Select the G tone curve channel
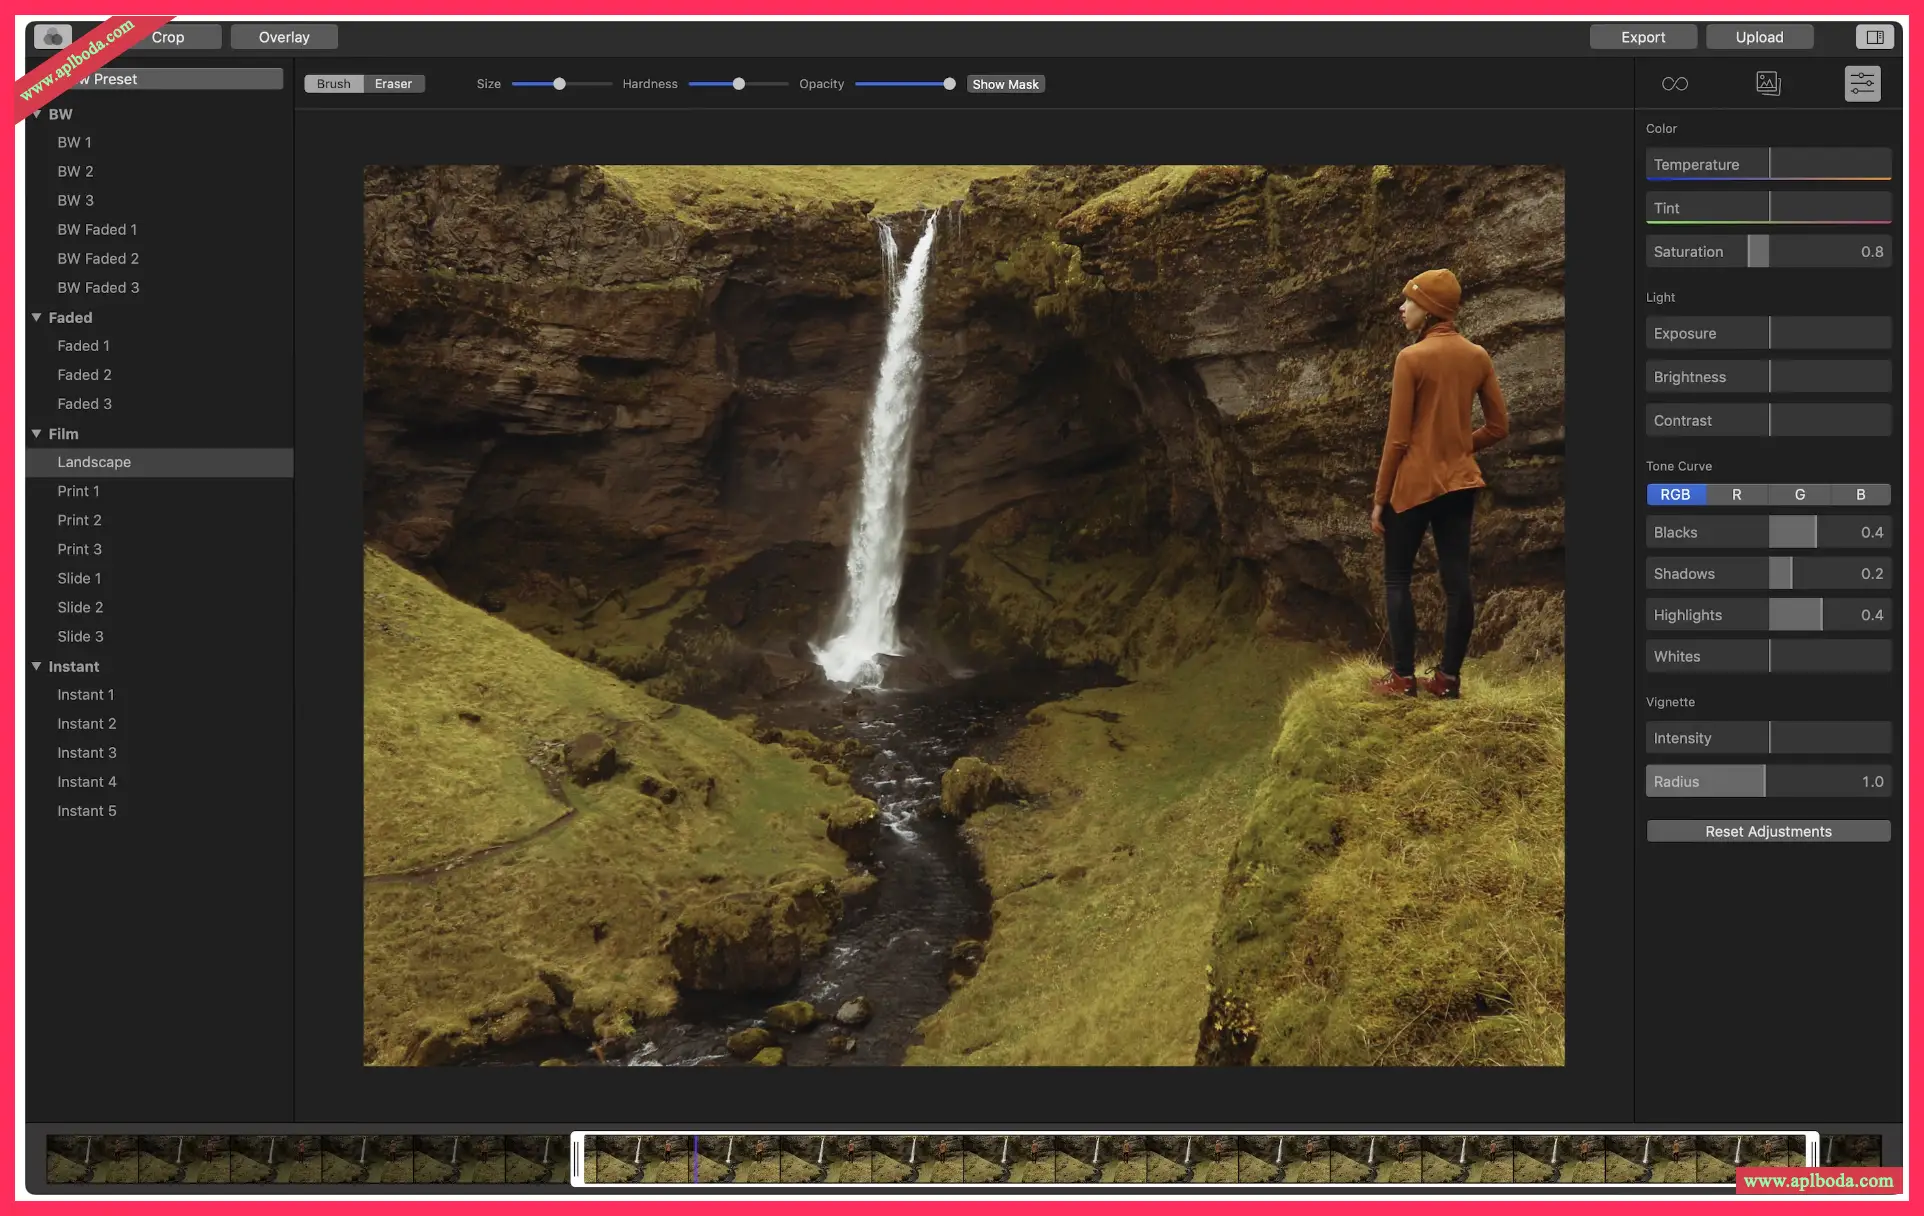Viewport: 1924px width, 1216px height. 1799,494
